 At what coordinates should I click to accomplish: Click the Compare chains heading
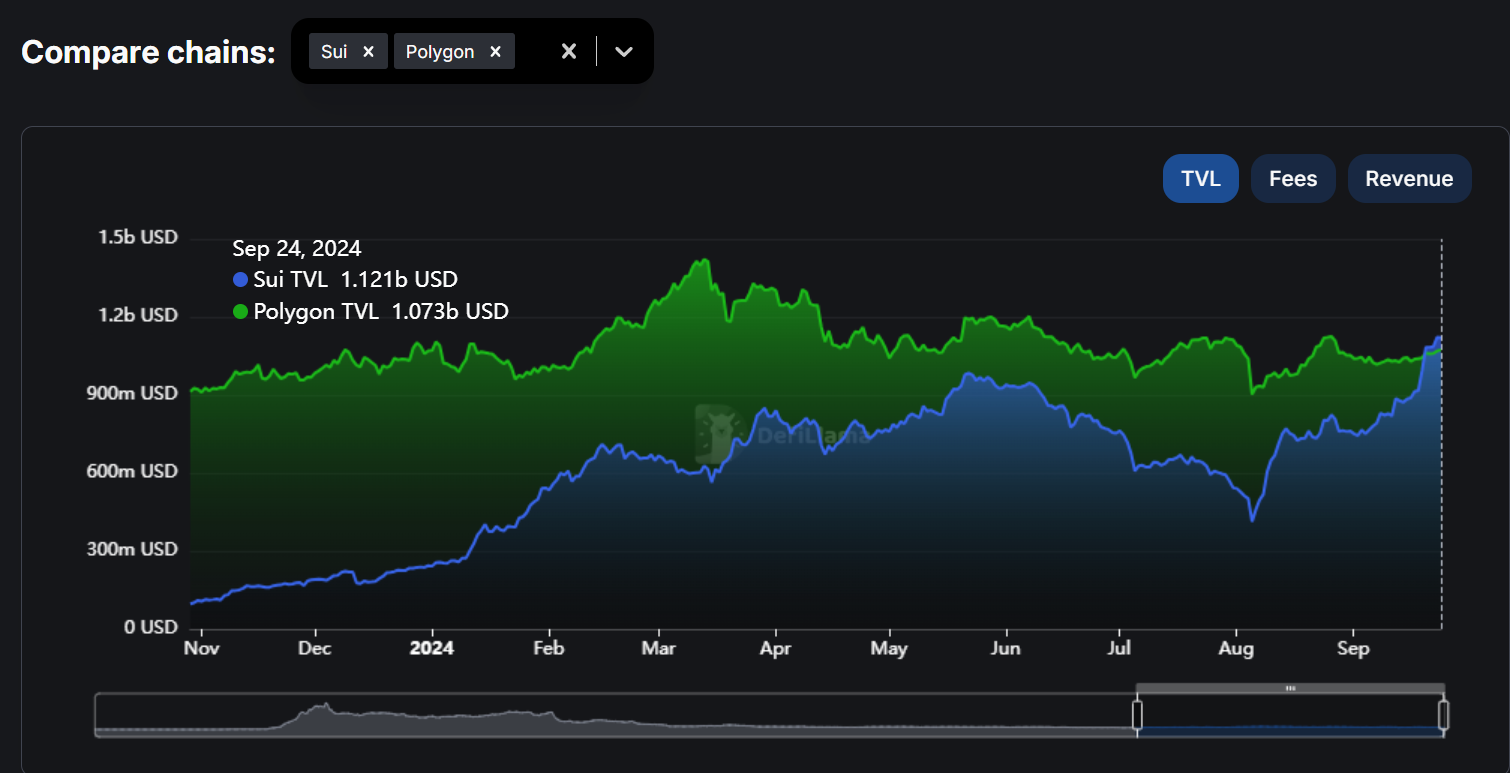[147, 51]
